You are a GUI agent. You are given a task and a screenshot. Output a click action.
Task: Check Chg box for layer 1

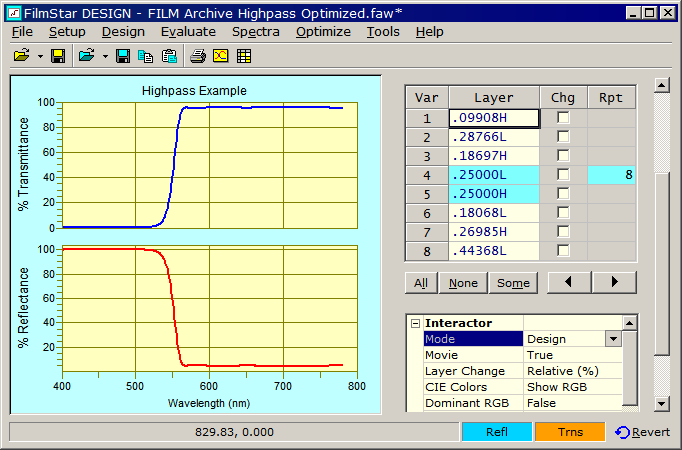pos(563,117)
